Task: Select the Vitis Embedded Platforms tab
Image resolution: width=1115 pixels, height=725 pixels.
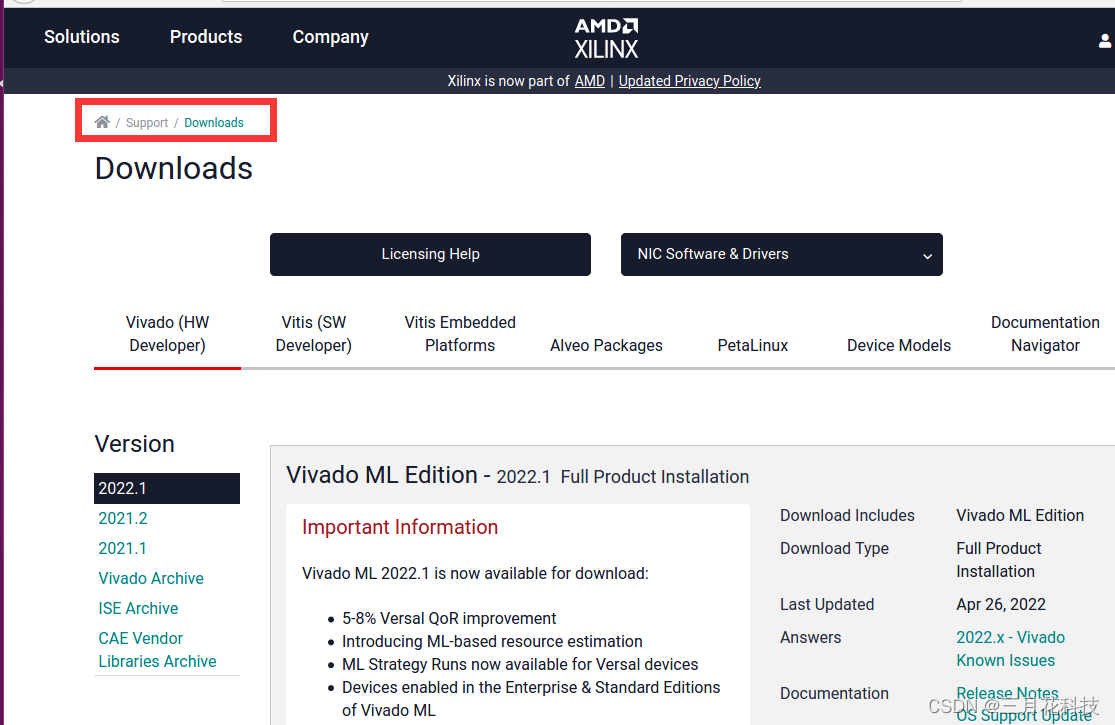Action: tap(460, 334)
